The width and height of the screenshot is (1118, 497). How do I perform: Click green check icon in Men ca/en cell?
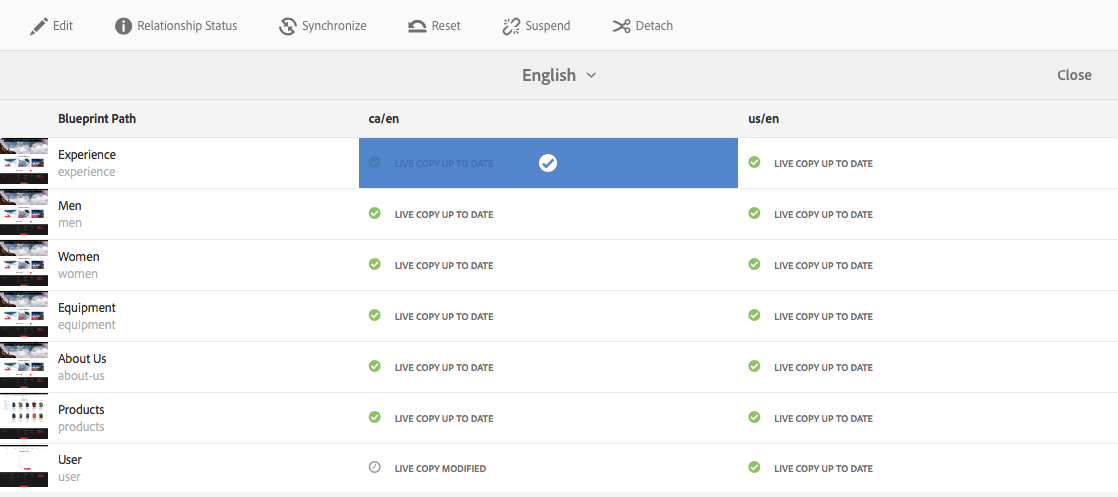tap(375, 213)
